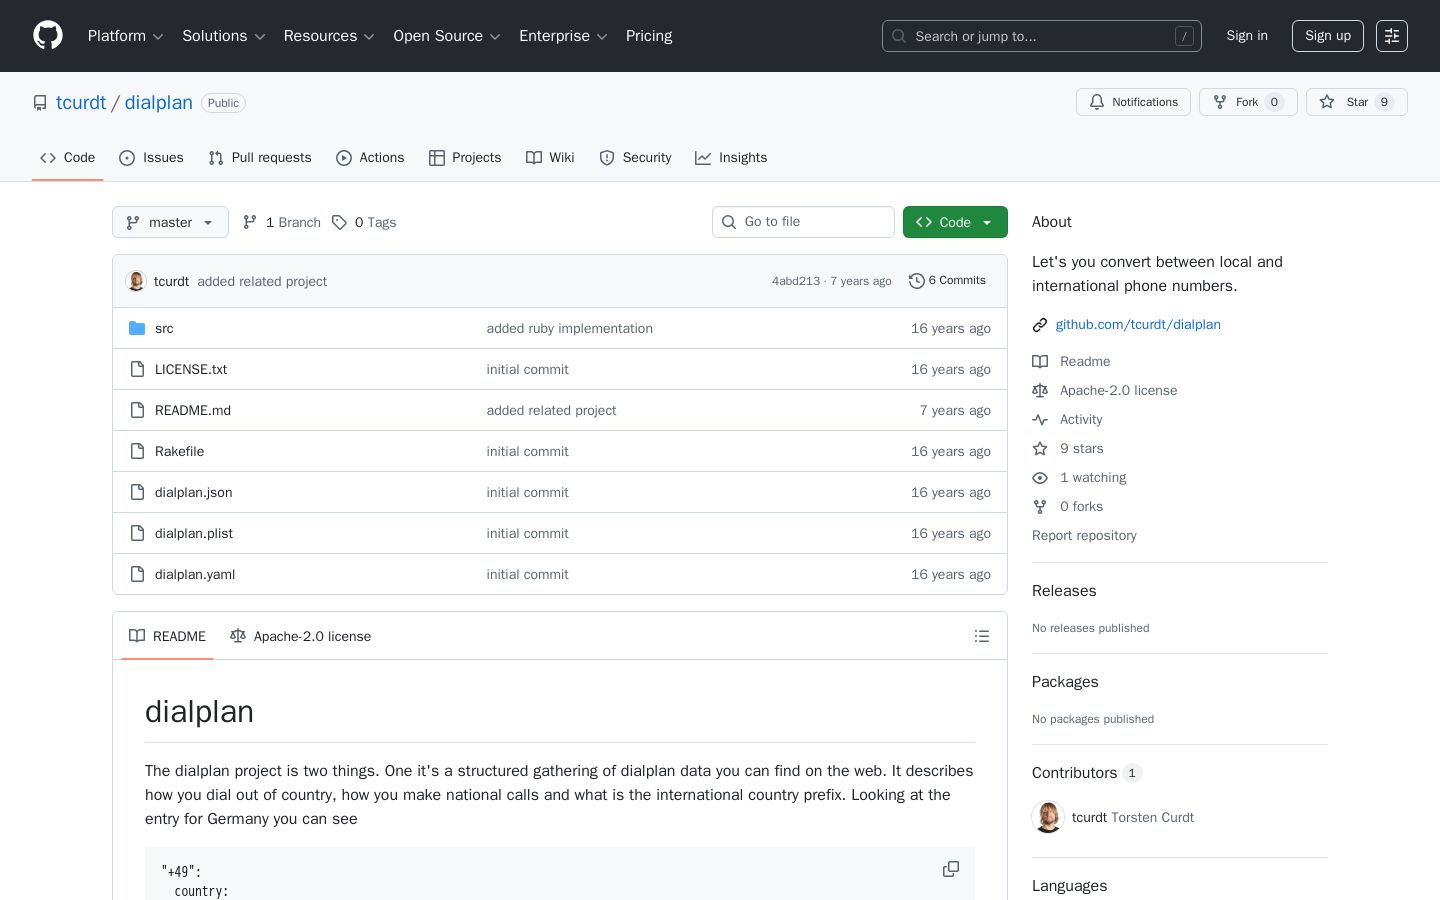This screenshot has height=900, width=1440.
Task: Click the book icon beside Readme
Action: tap(1040, 362)
